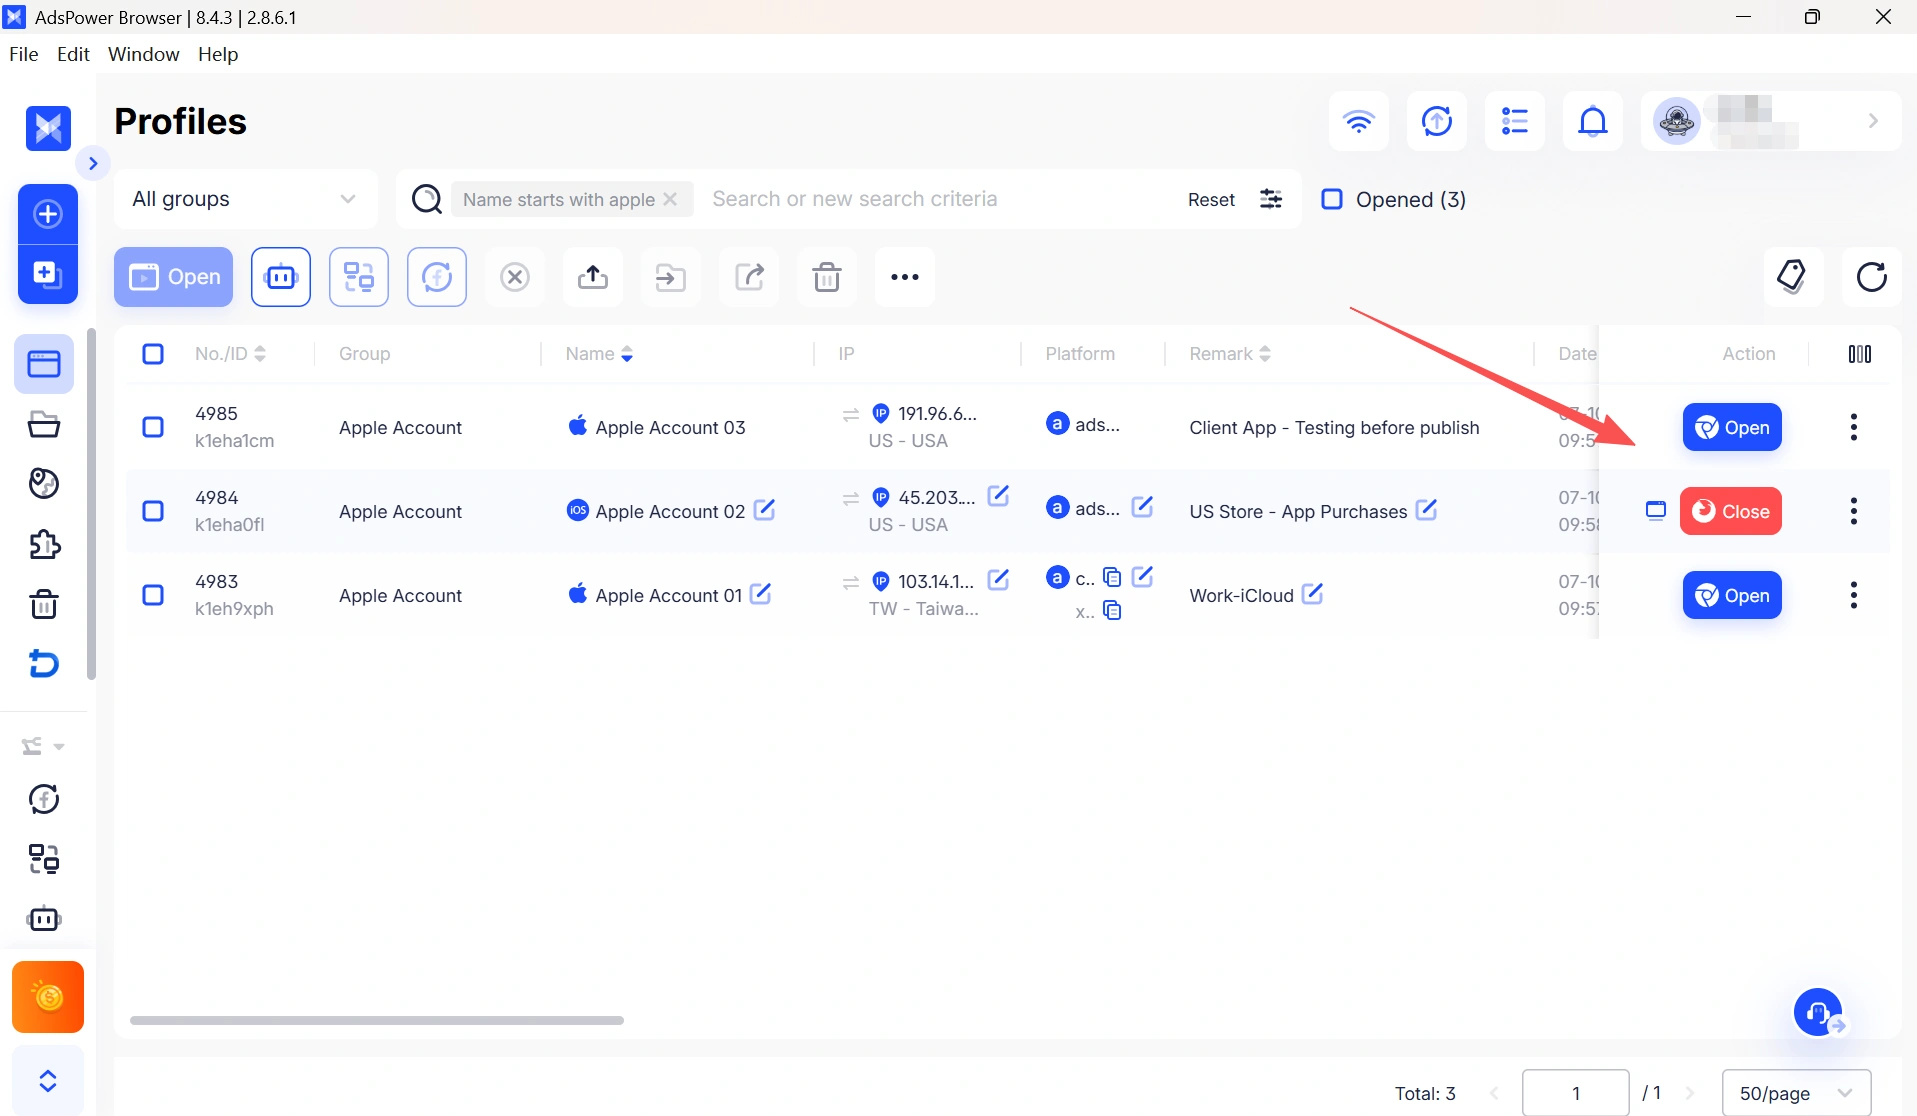Open the RPA robot icon in lower sidebar

pos(44,919)
